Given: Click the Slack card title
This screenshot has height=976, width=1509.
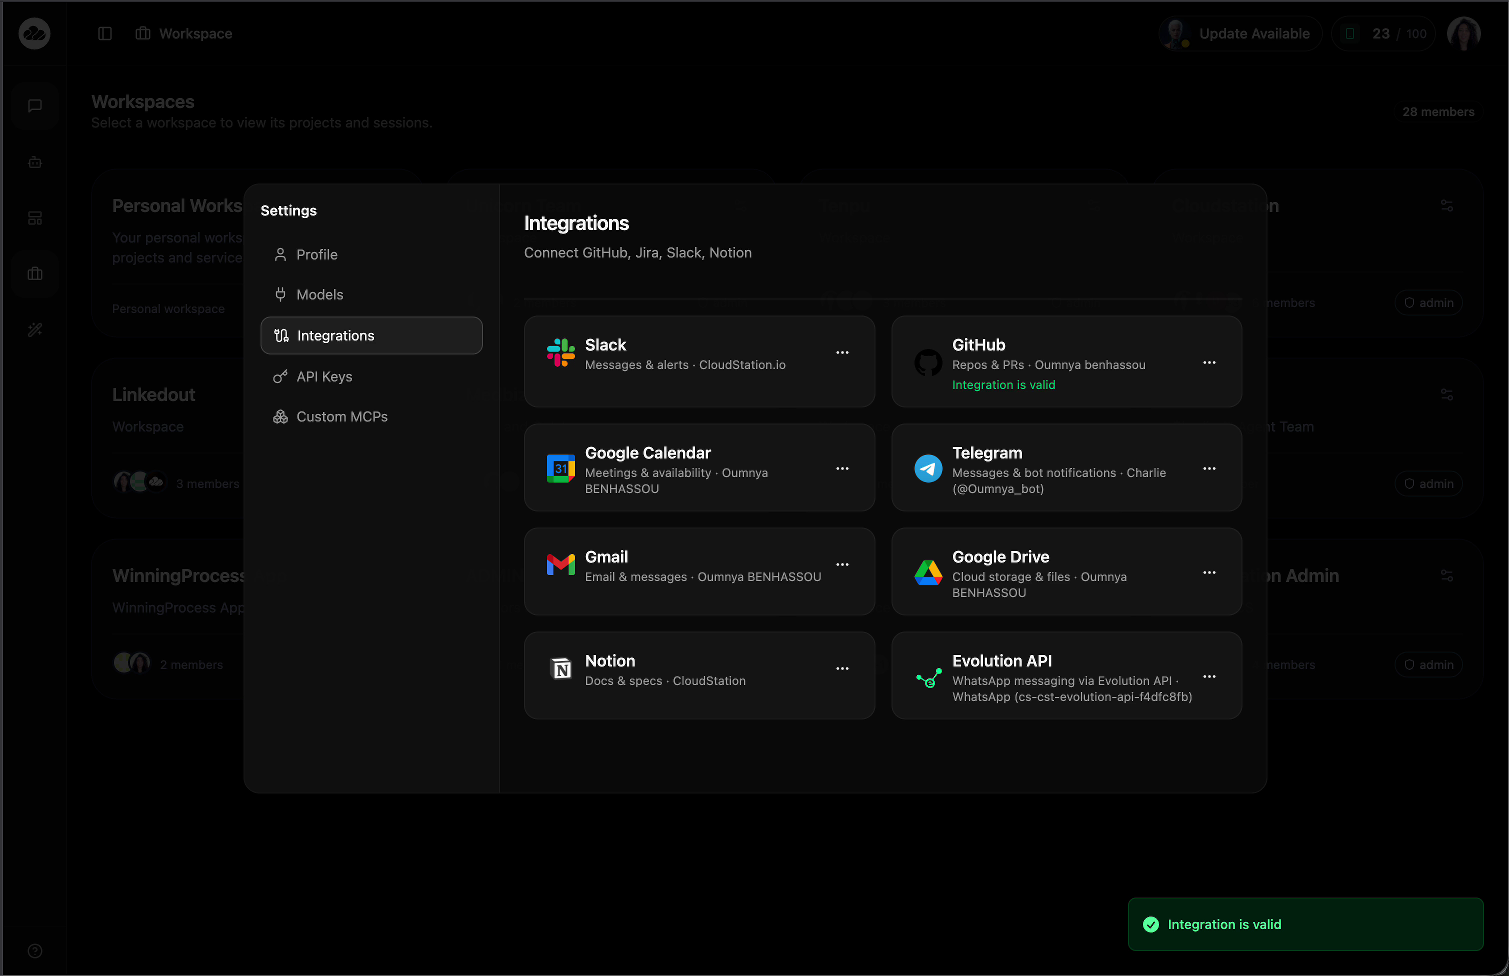Looking at the screenshot, I should point(606,345).
